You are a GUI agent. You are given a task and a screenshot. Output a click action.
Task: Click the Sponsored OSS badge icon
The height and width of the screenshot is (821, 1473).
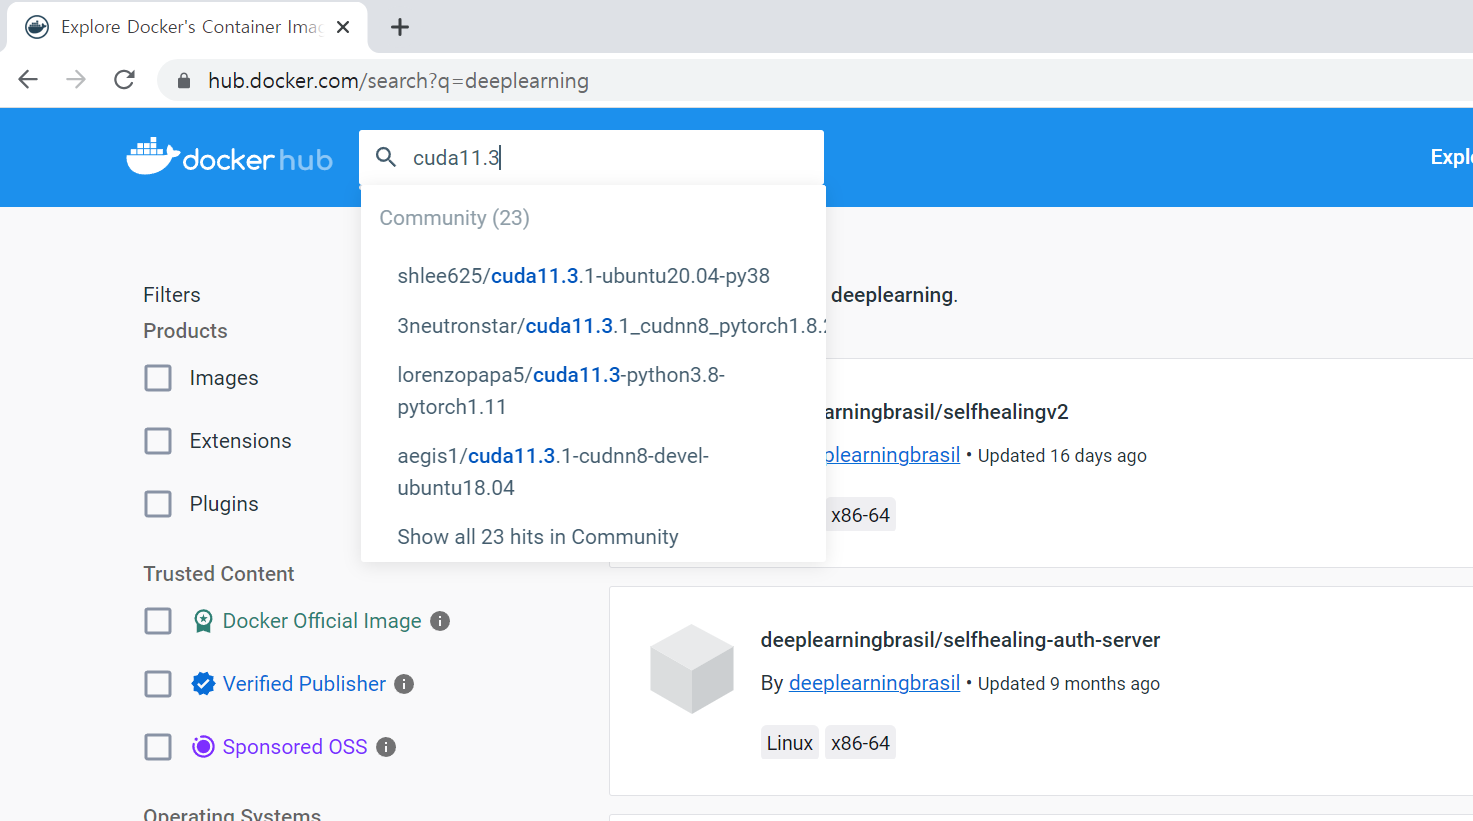click(x=203, y=747)
